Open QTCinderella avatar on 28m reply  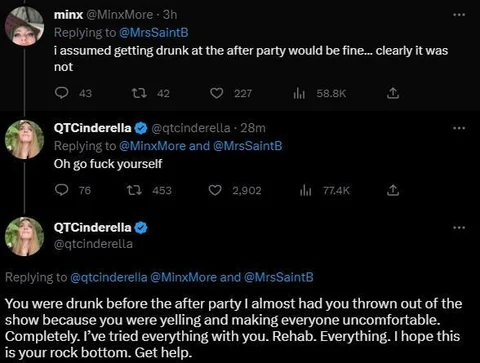coord(24,139)
